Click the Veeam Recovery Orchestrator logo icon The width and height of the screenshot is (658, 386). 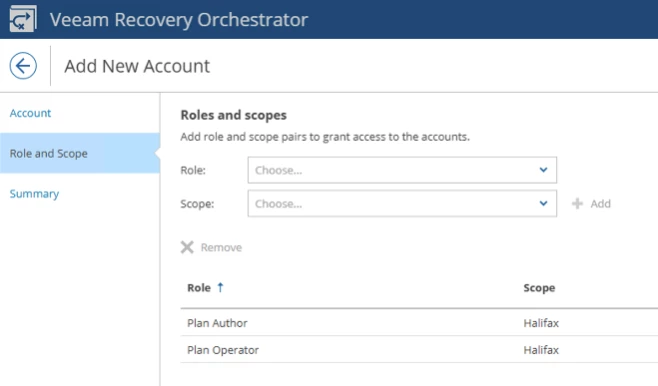[23, 19]
